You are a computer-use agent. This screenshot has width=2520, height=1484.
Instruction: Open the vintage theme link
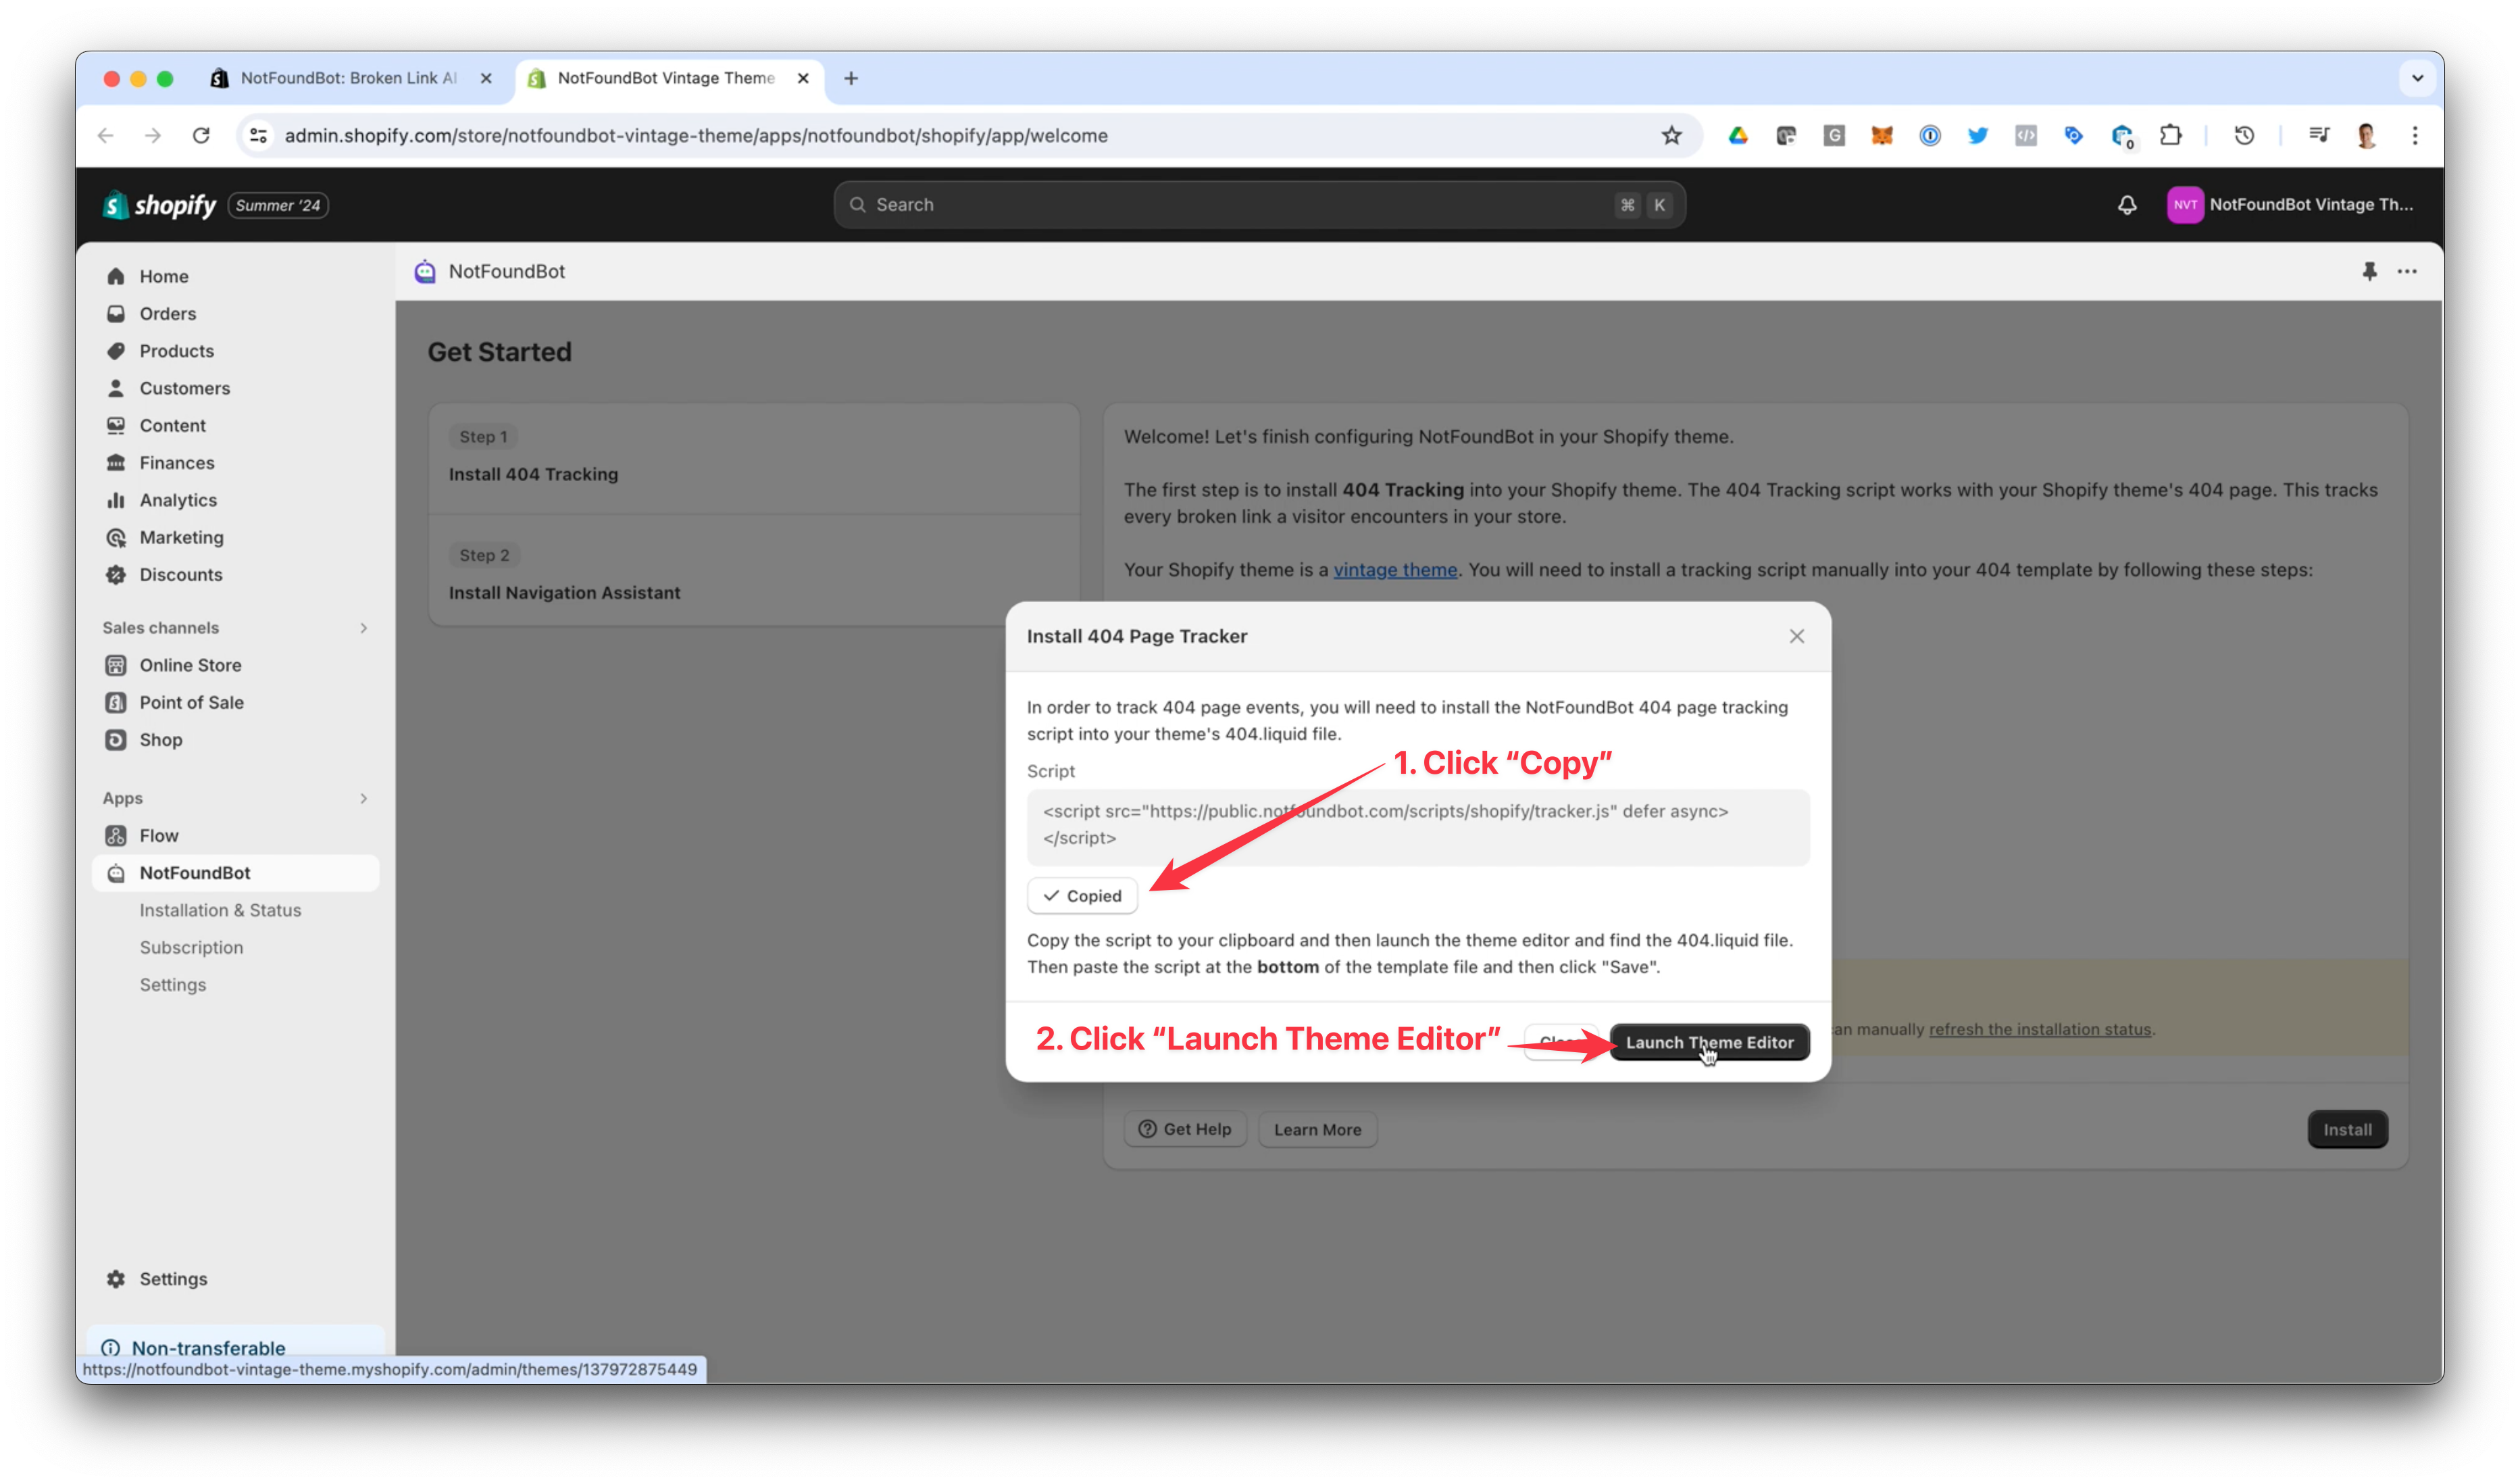1395,569
